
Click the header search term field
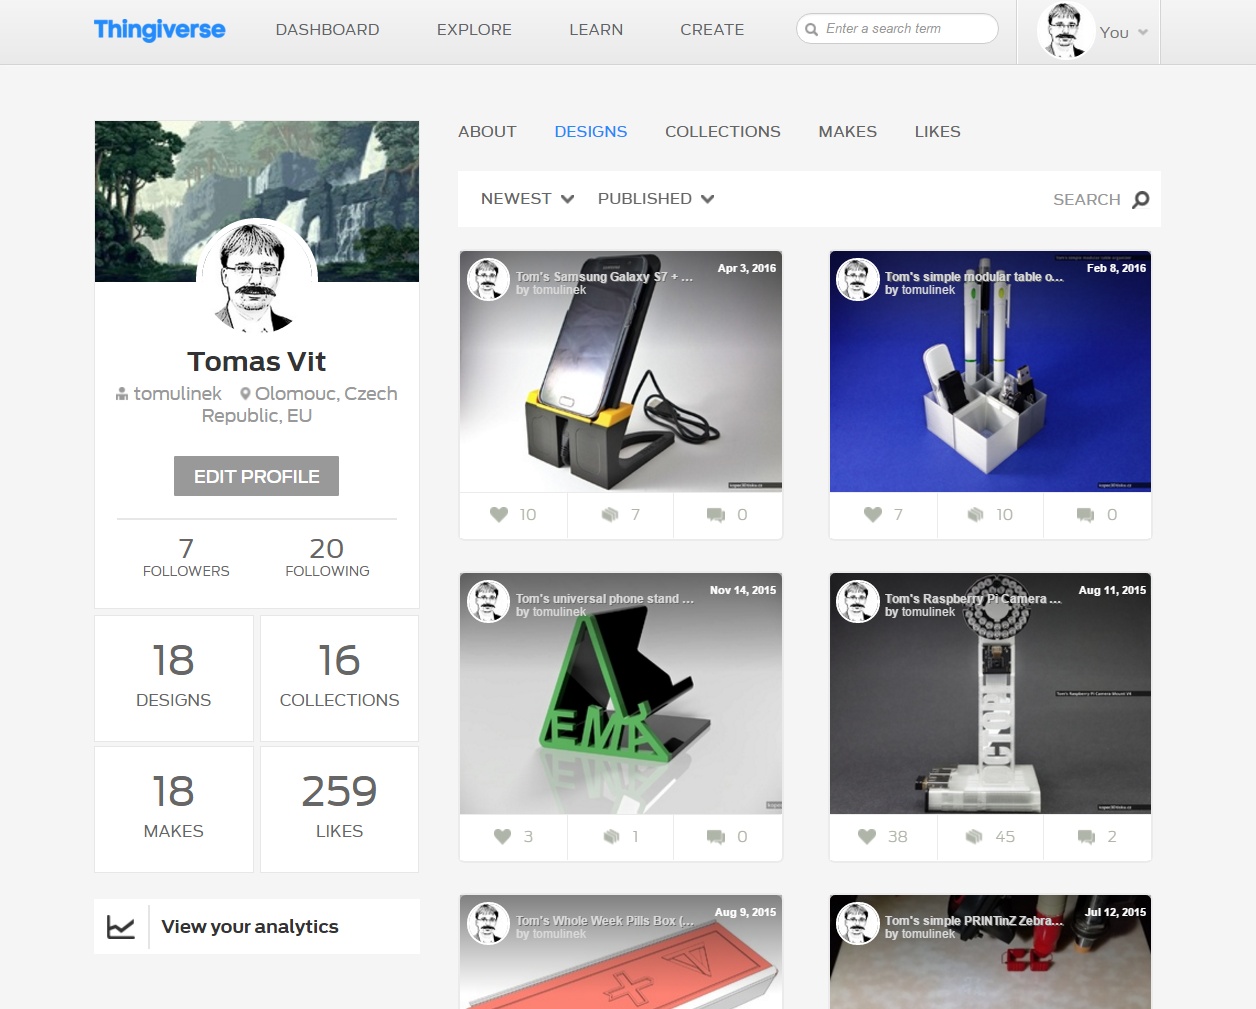898,29
